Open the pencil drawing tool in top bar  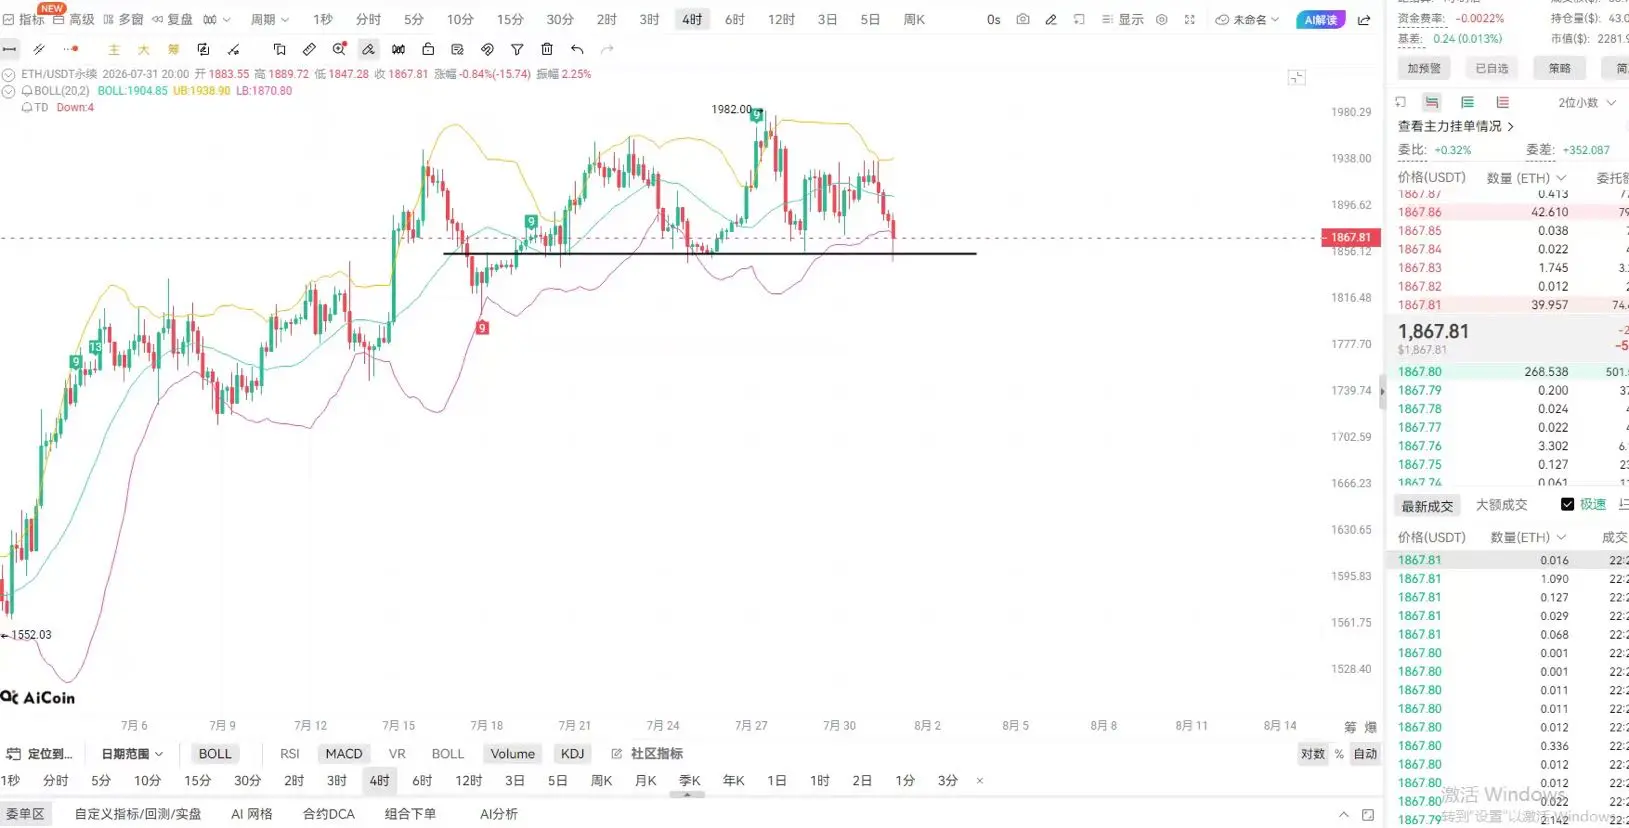click(1051, 20)
